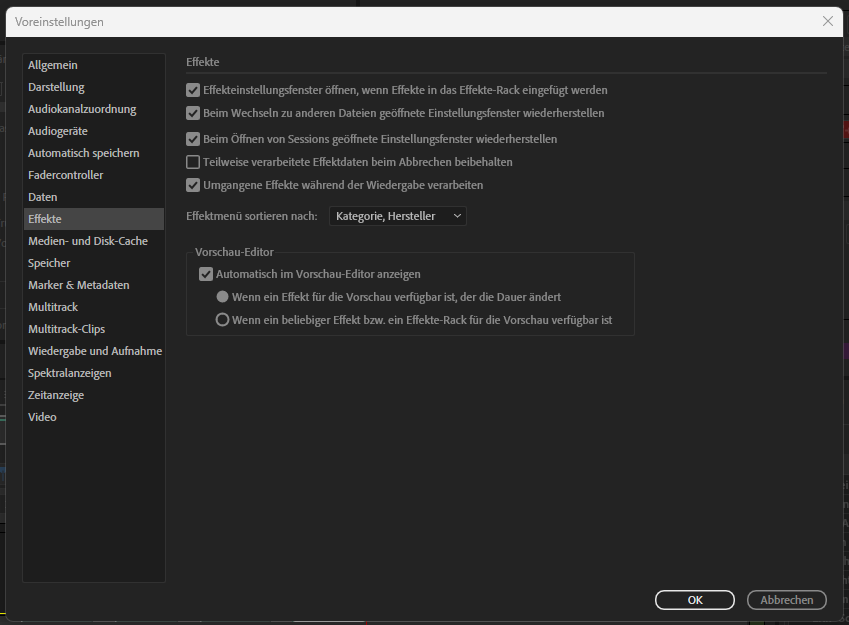Disable automatic display in the Vorschau-Editor

pyautogui.click(x=206, y=273)
